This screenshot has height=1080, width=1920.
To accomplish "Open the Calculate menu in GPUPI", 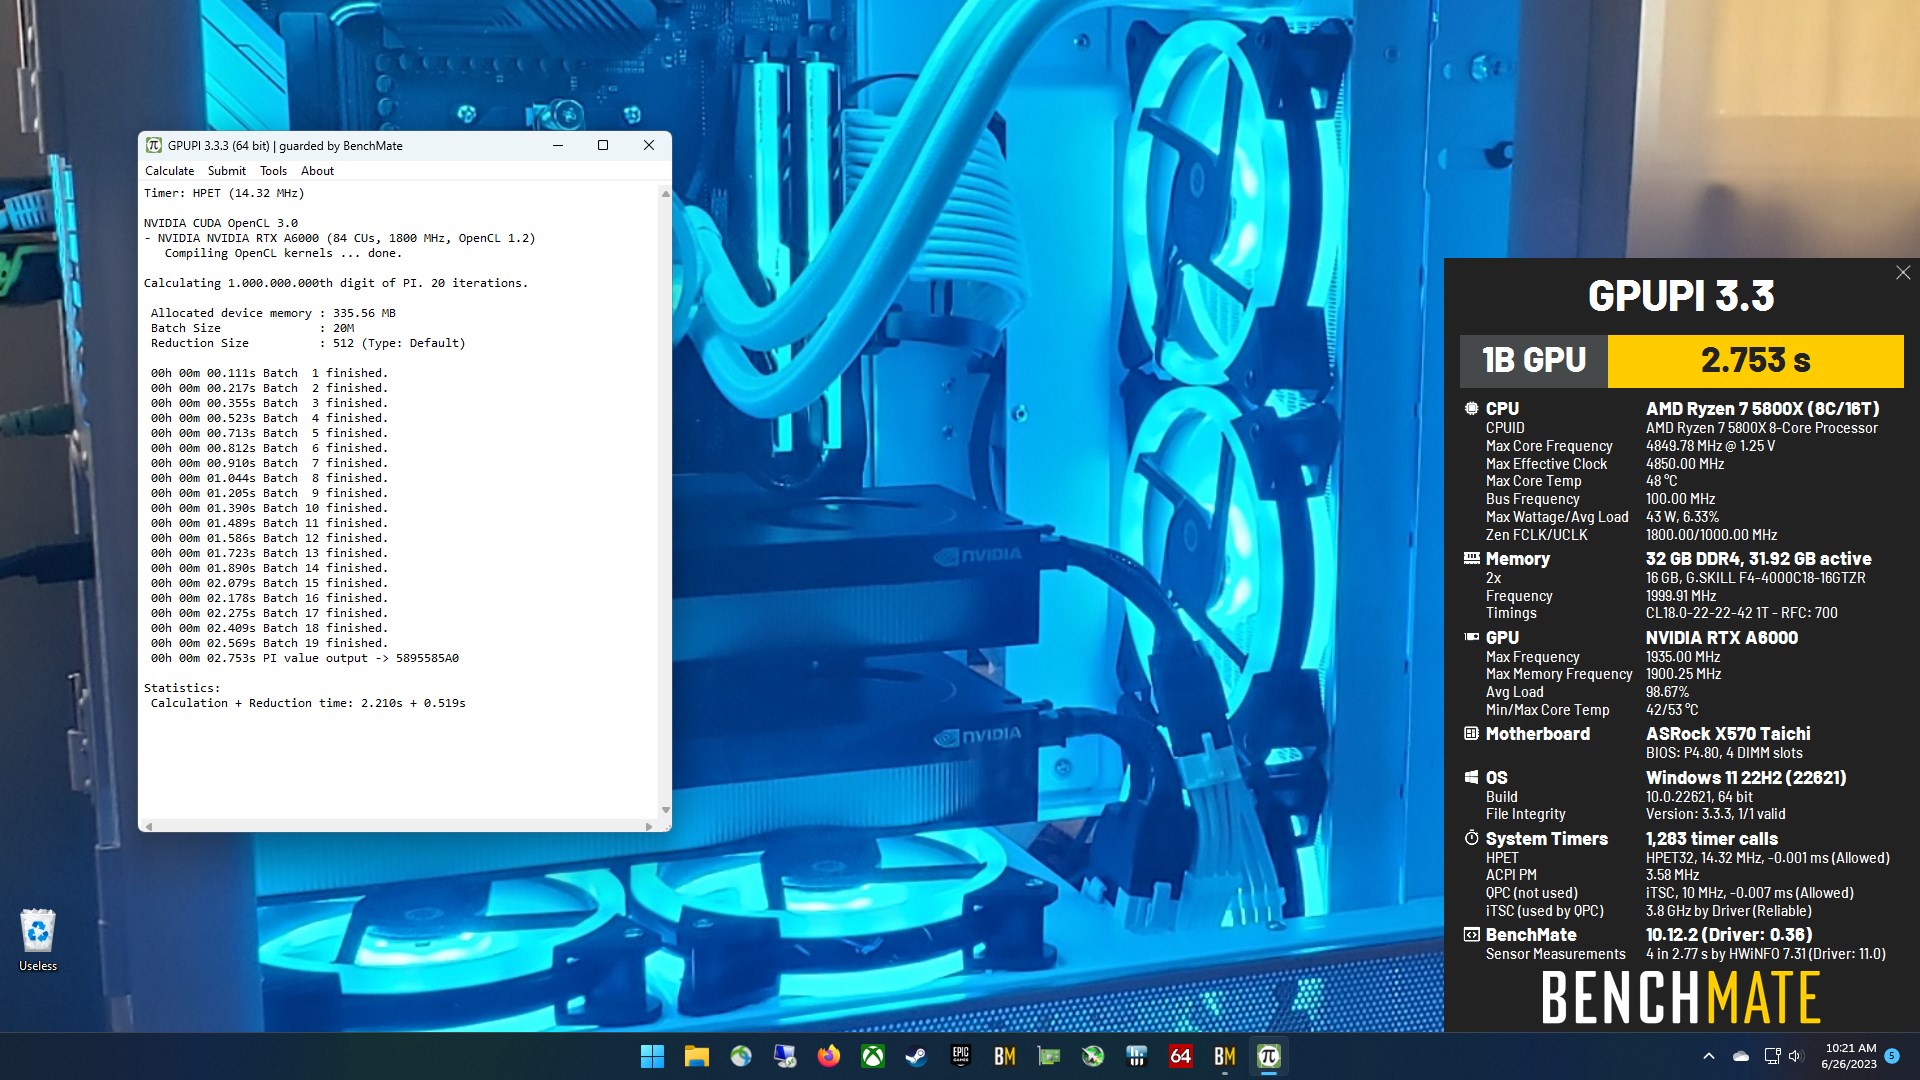I will coord(169,171).
